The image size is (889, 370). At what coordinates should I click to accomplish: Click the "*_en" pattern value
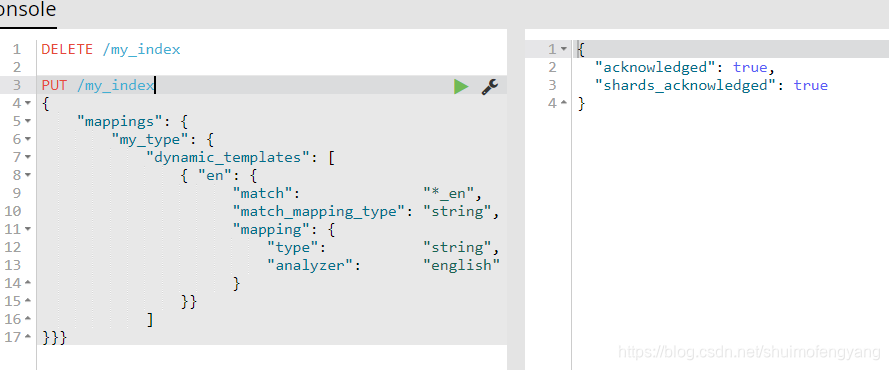pyautogui.click(x=448, y=194)
